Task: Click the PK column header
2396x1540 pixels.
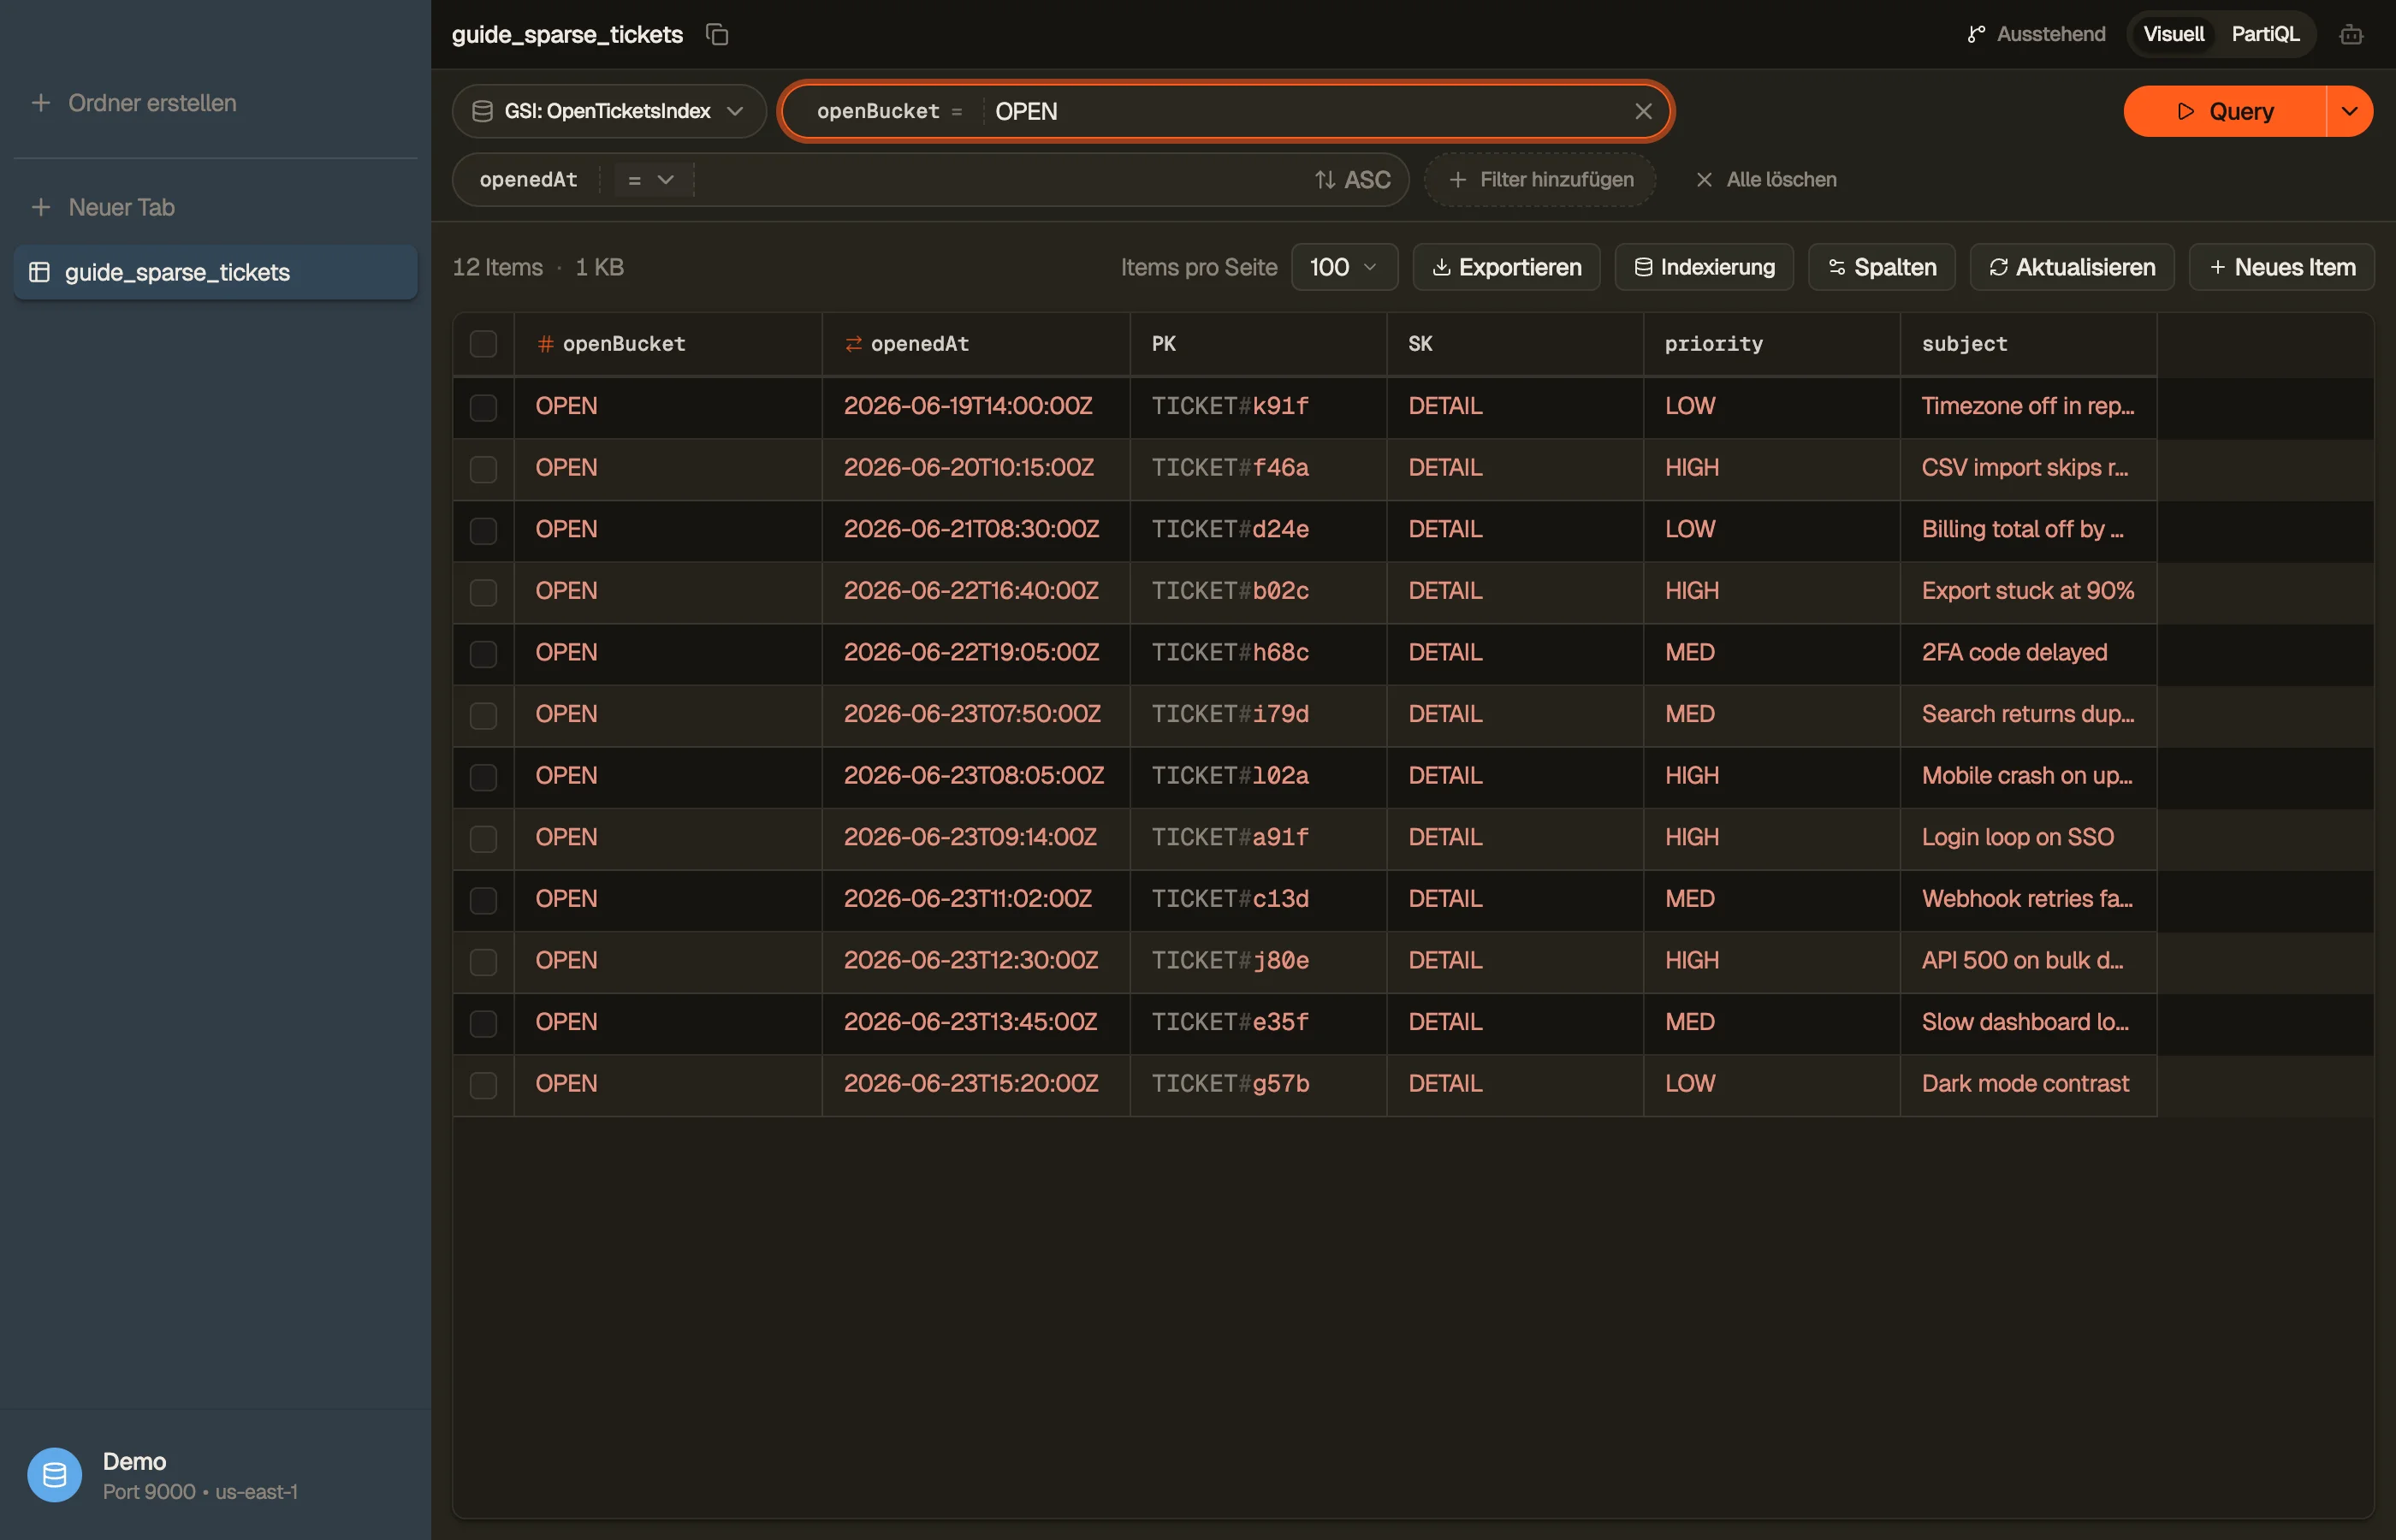Action: 1258,344
